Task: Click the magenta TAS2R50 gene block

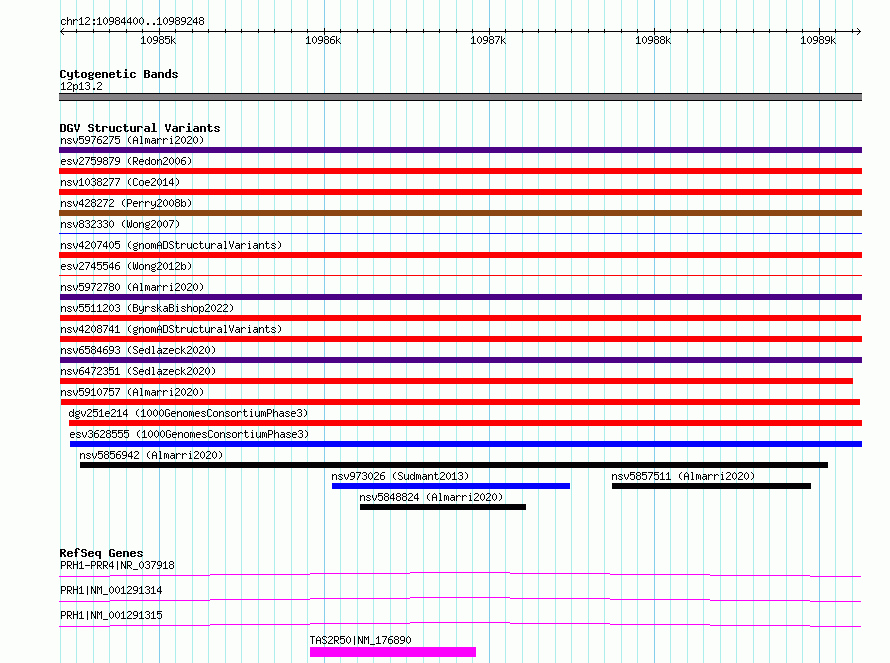Action: click(393, 652)
